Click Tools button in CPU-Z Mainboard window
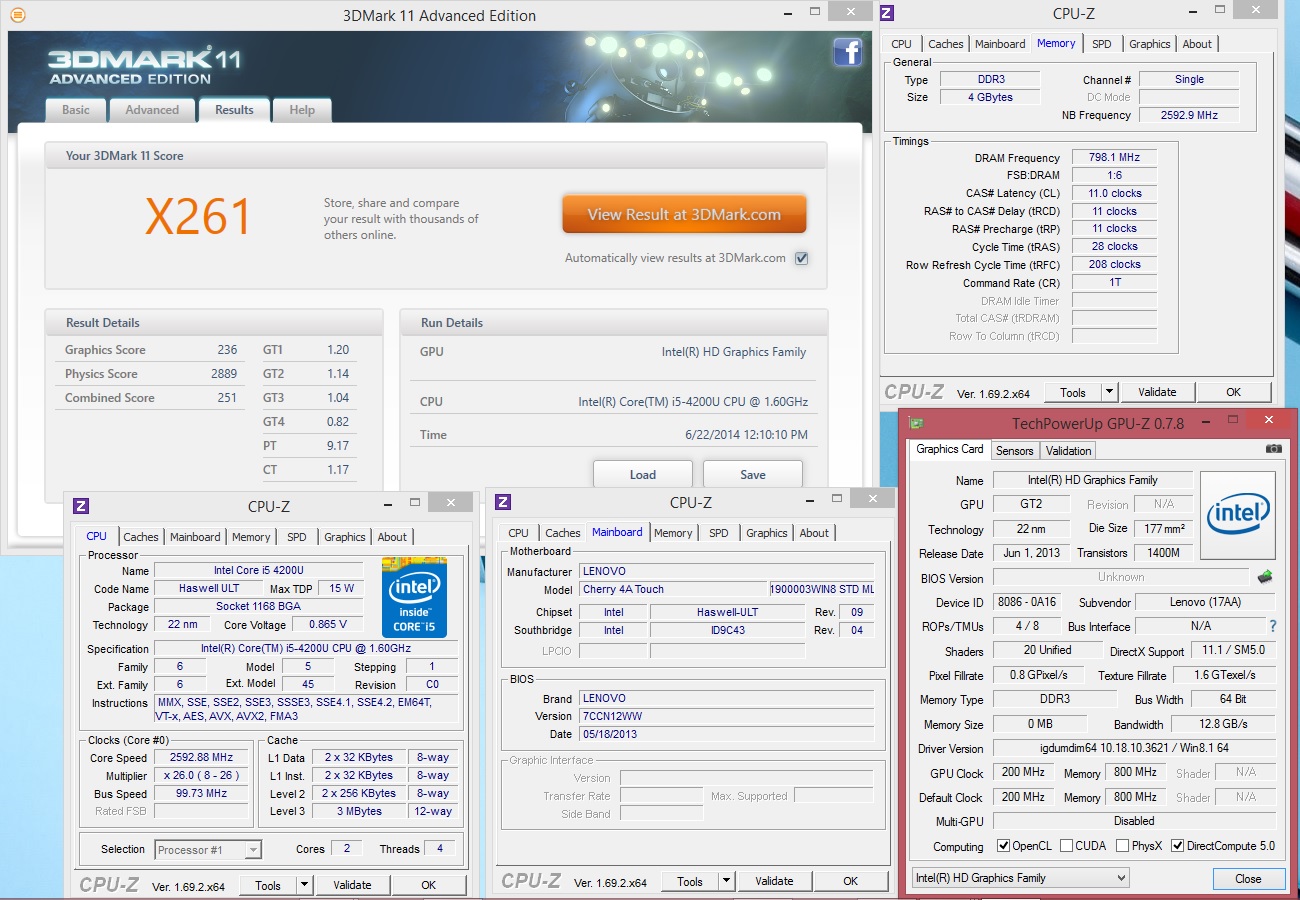The width and height of the screenshot is (1300, 900). tap(690, 881)
